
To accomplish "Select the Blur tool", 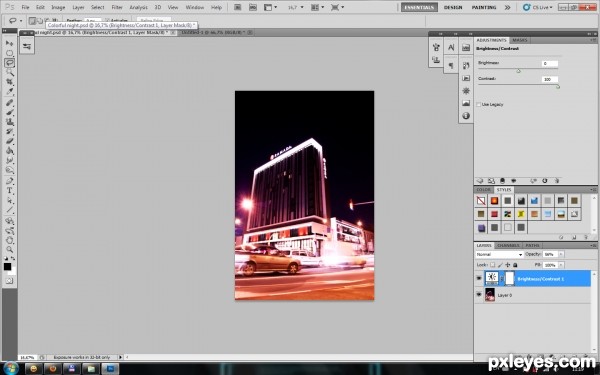I will pos(9,160).
